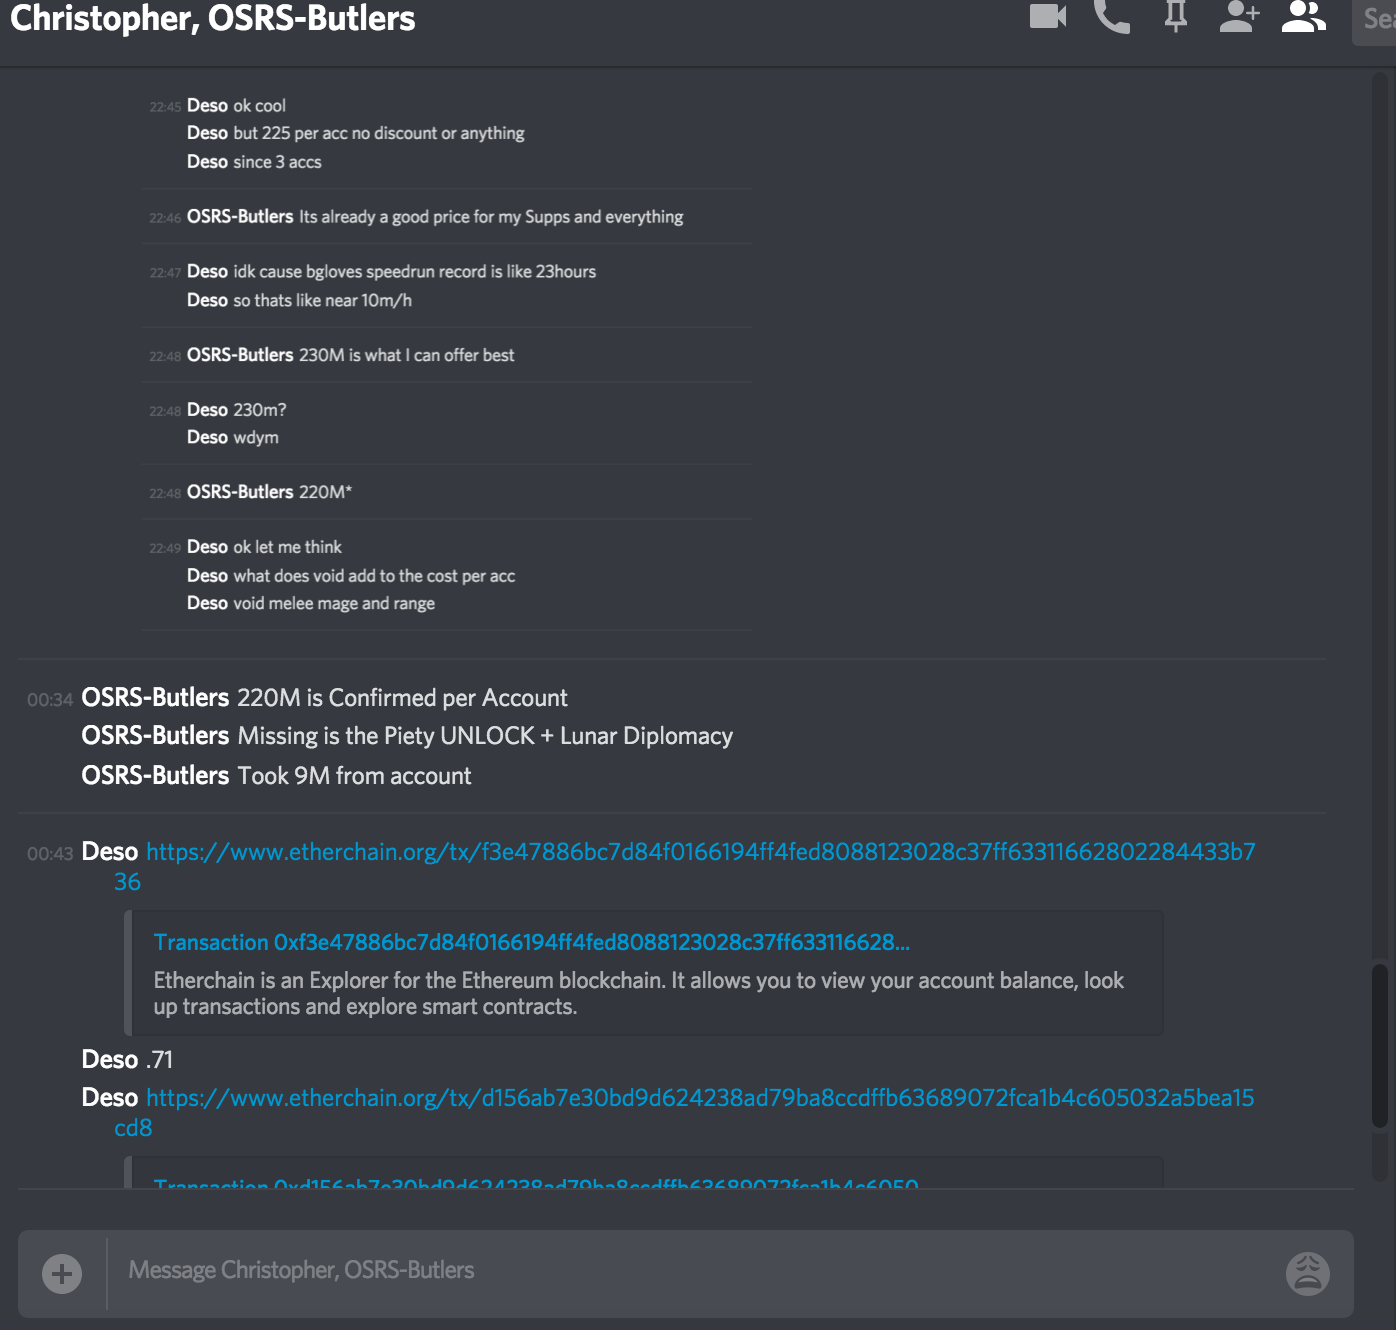Click the Christopher, OSRS-Butlers group title
The image size is (1396, 1330).
pos(212,18)
